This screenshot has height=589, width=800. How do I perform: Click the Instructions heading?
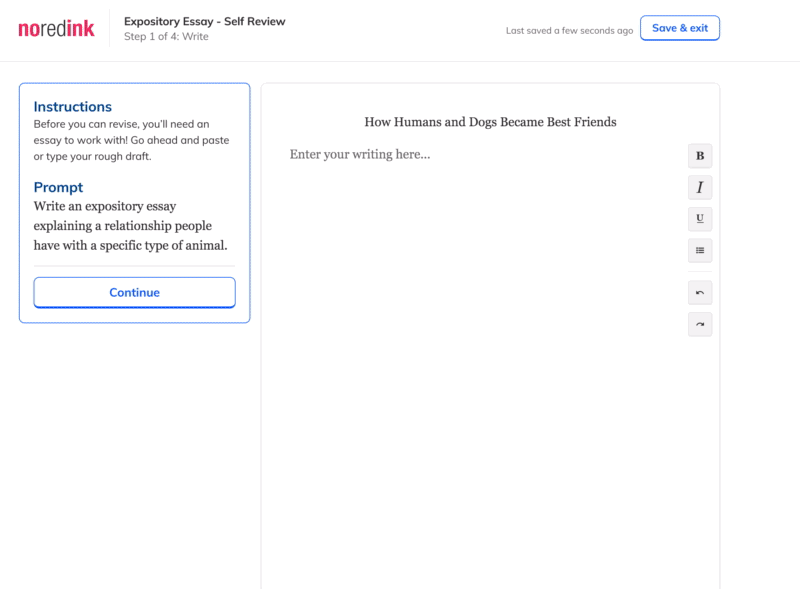click(x=72, y=107)
